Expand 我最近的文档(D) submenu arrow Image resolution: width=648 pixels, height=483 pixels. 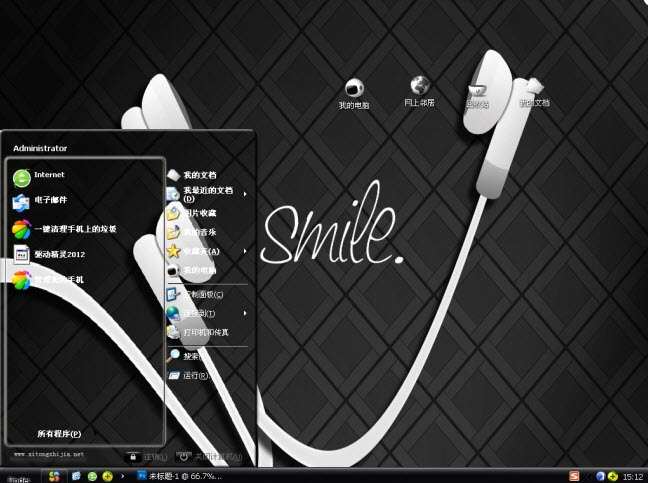[245, 194]
